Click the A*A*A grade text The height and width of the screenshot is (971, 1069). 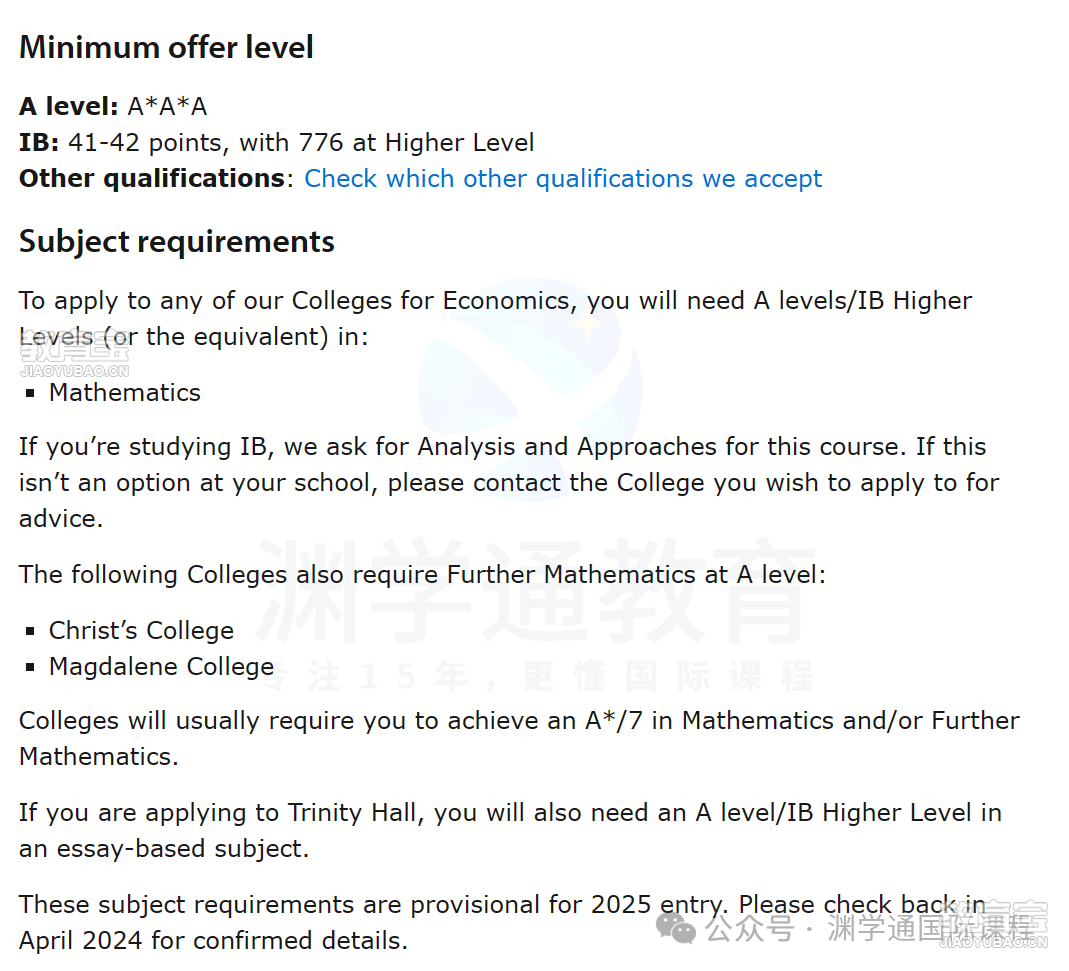click(167, 106)
